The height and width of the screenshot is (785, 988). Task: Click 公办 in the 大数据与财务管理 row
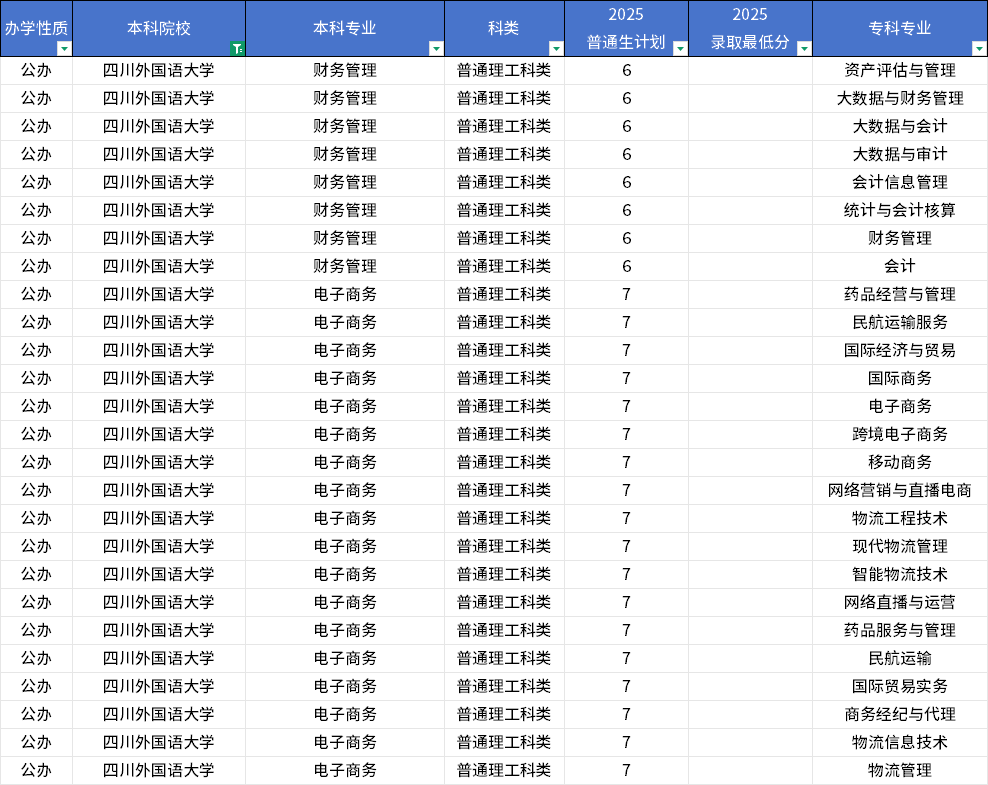click(x=37, y=98)
